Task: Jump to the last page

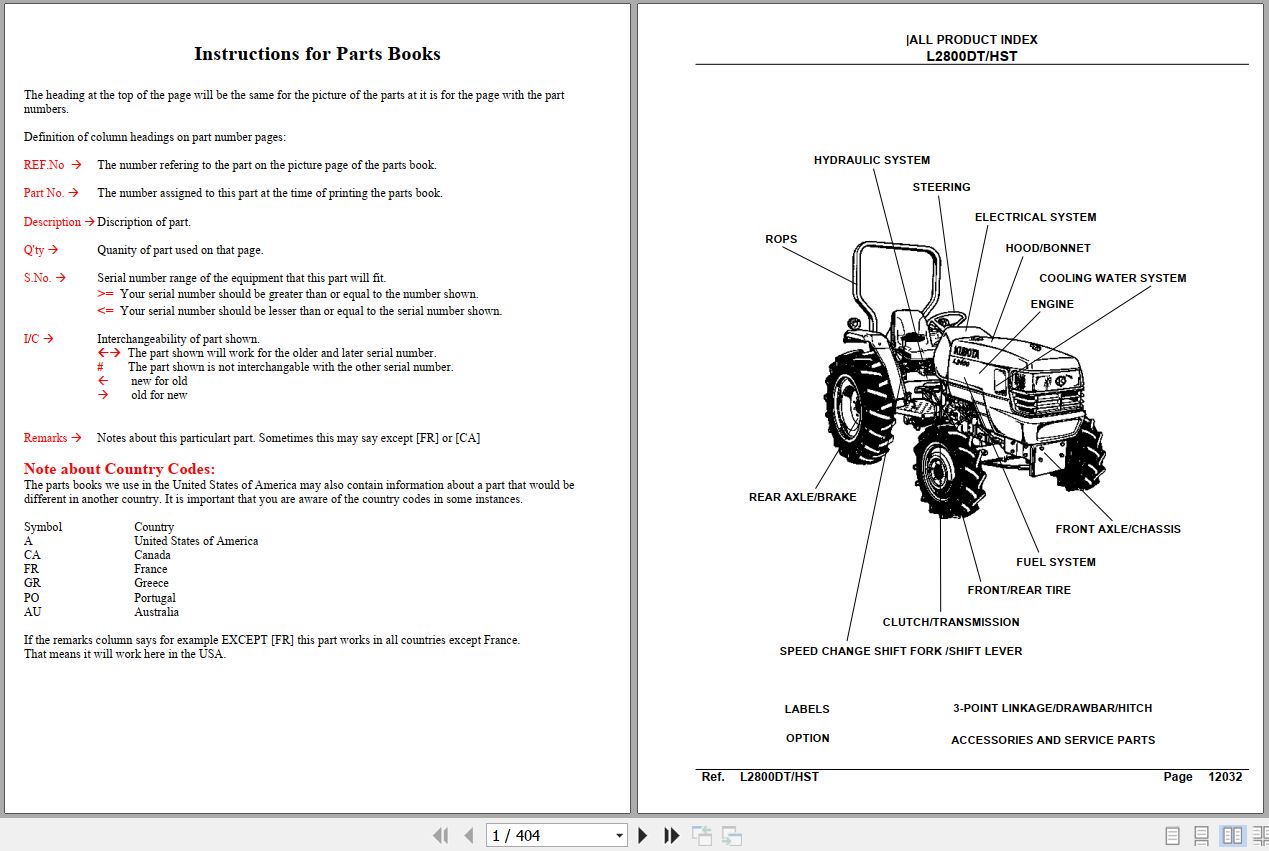Action: pos(672,836)
